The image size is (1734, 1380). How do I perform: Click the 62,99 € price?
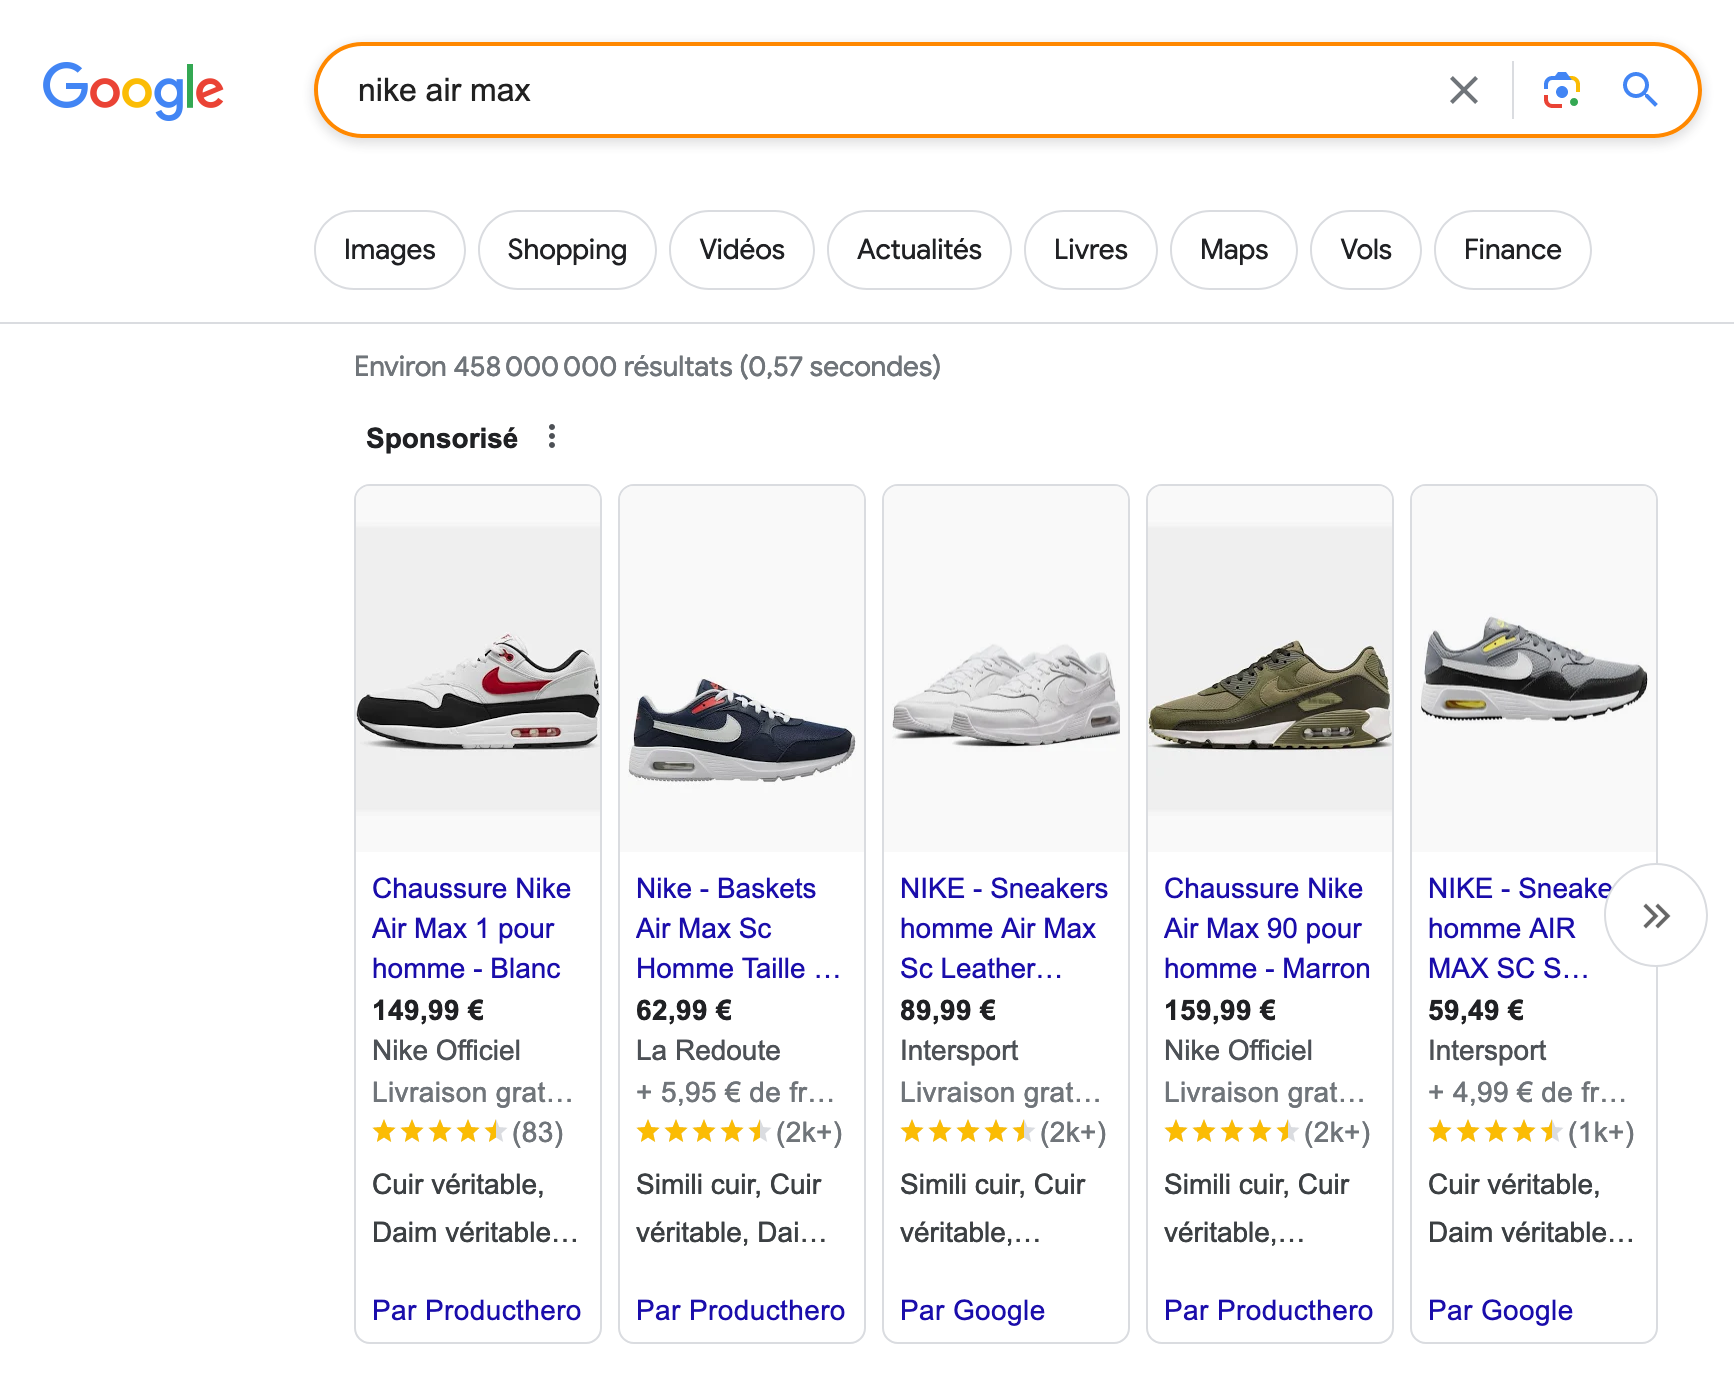click(x=684, y=1010)
